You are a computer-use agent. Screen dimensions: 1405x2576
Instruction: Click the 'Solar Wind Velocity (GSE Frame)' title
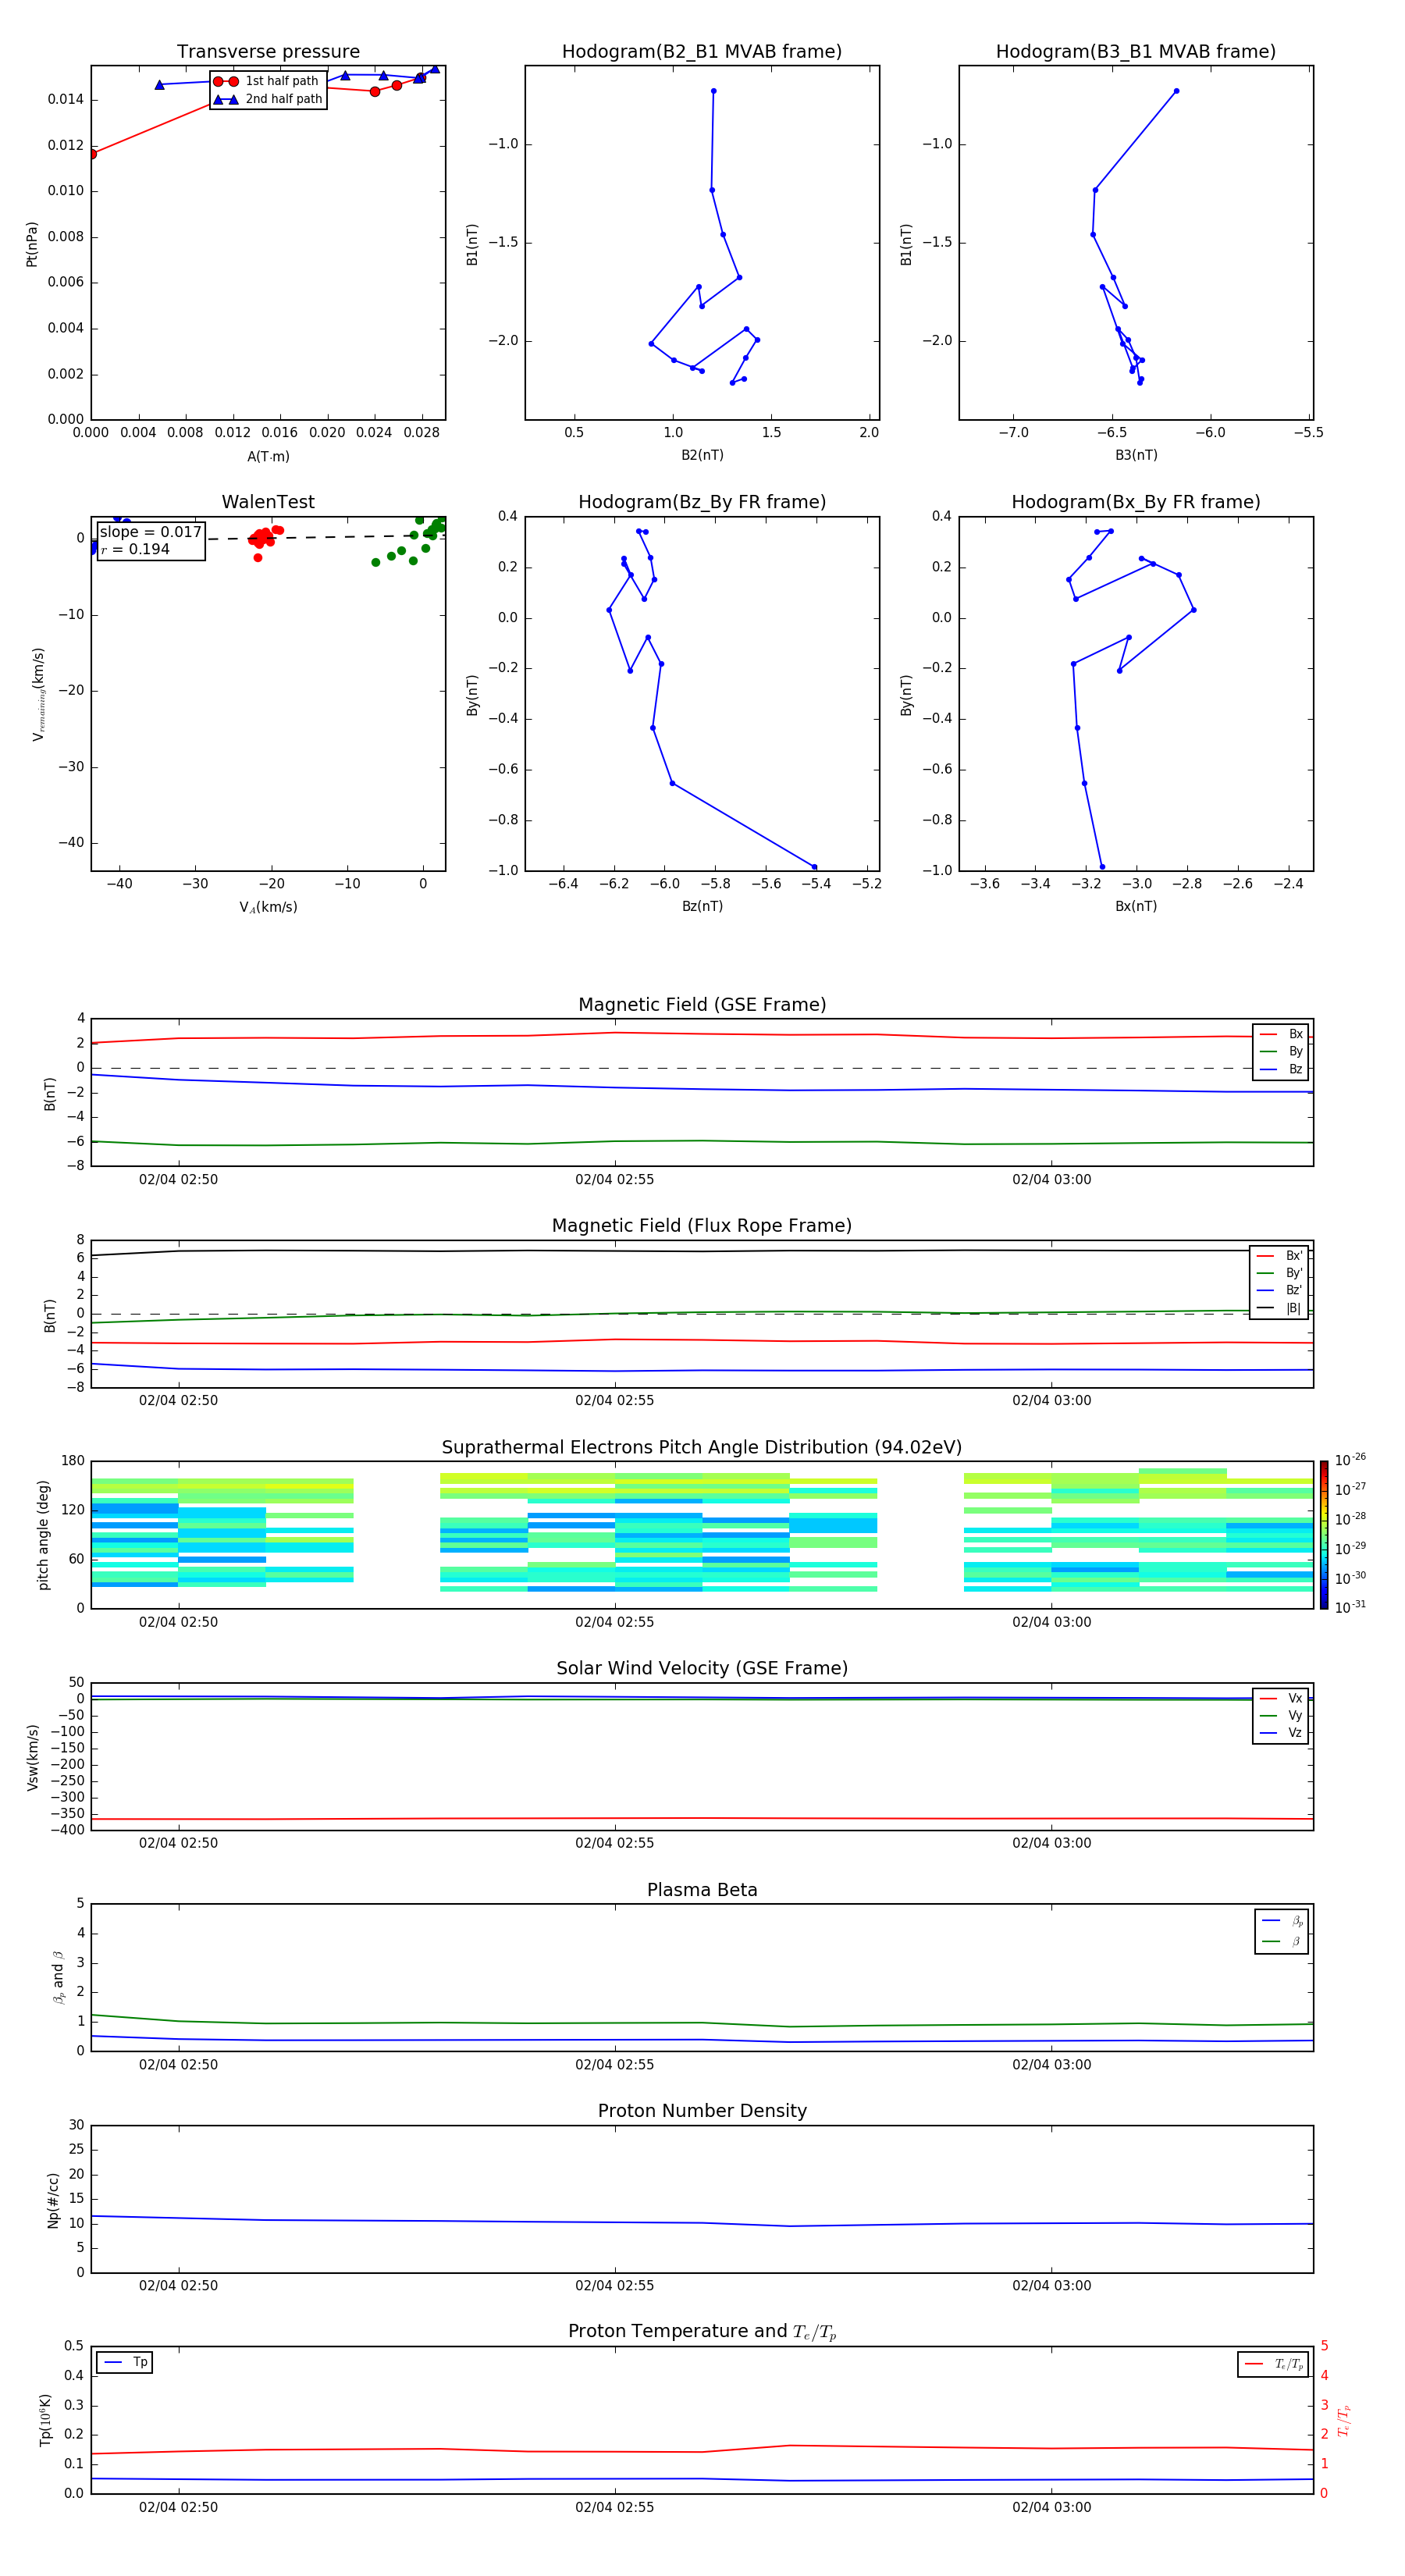(x=702, y=1669)
